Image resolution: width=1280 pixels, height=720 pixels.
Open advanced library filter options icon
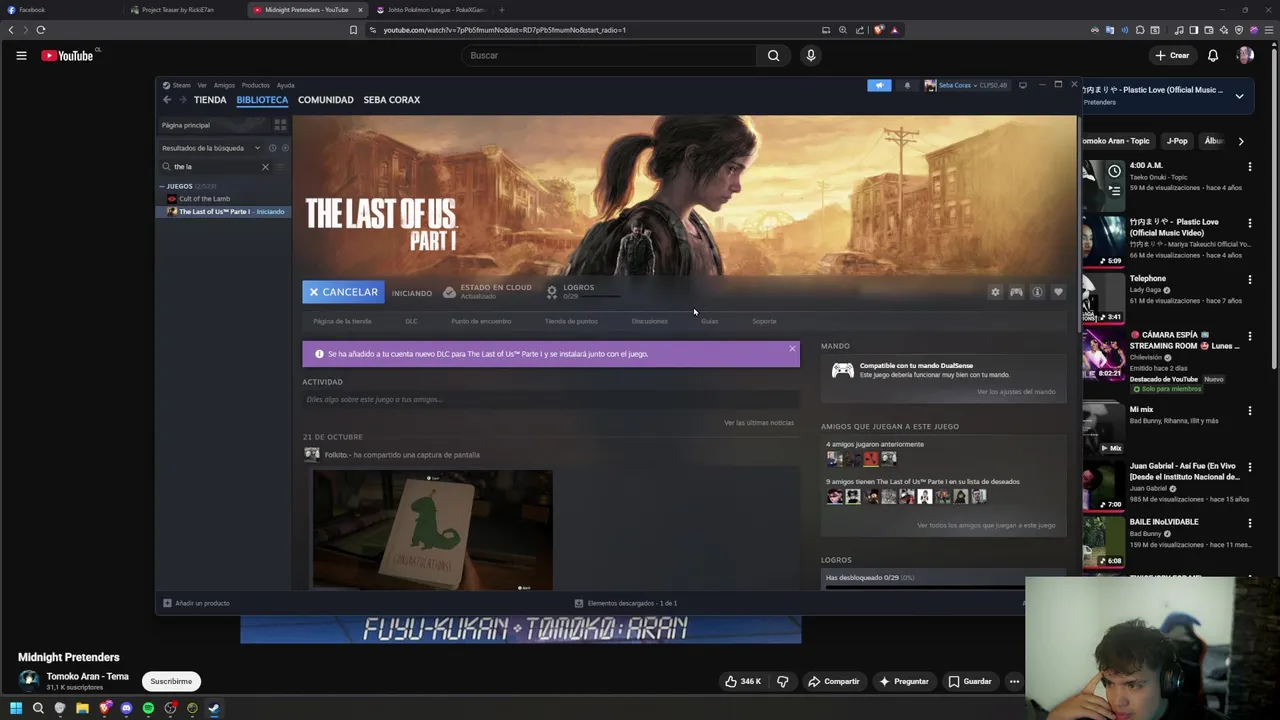(281, 167)
